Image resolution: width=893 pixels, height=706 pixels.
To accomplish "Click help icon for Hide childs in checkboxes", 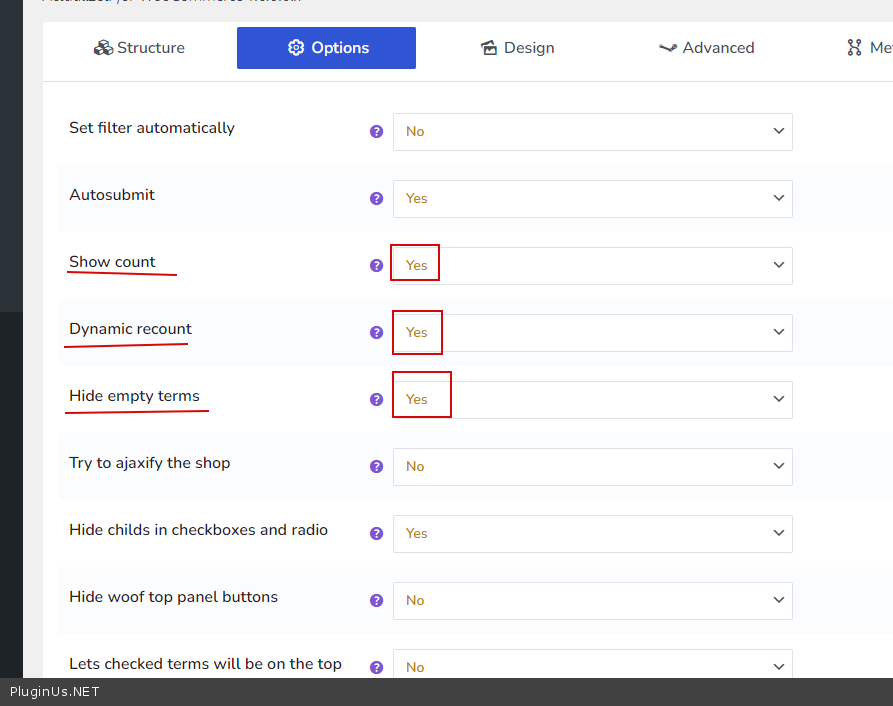I will 376,533.
